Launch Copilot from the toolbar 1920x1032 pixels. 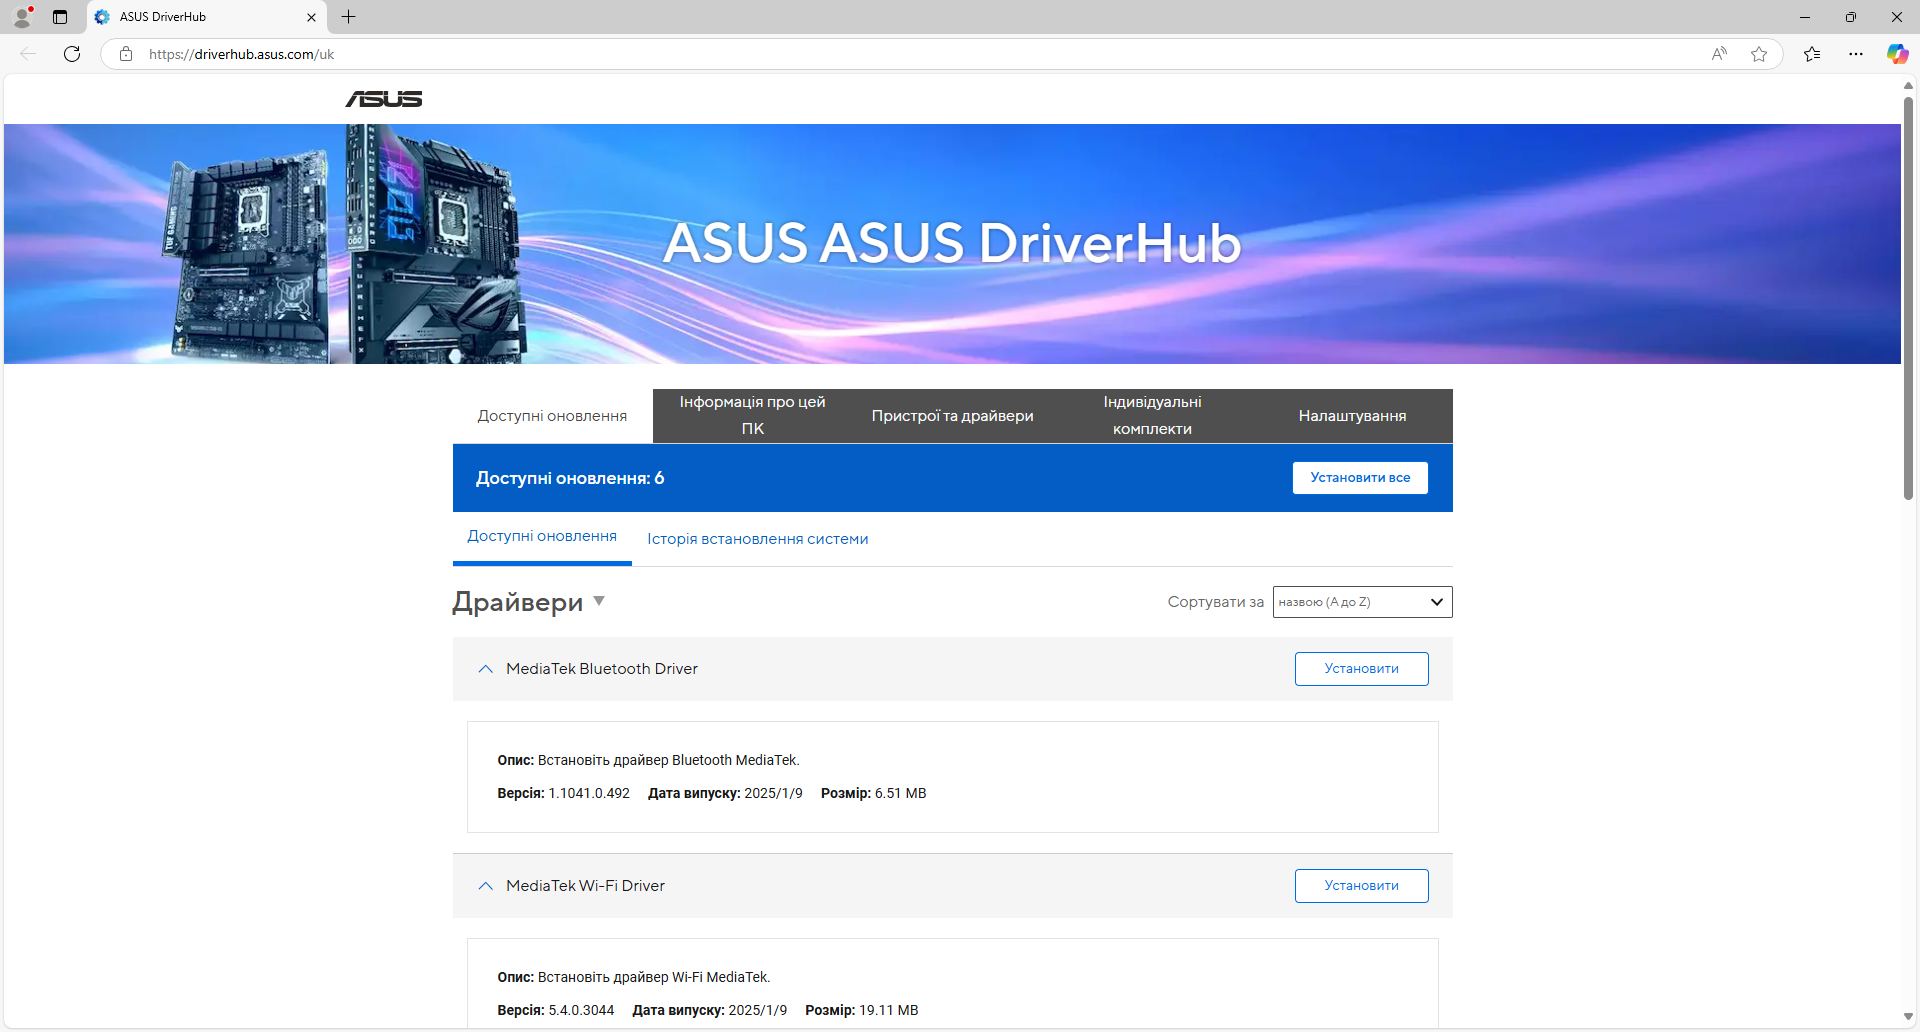tap(1897, 54)
